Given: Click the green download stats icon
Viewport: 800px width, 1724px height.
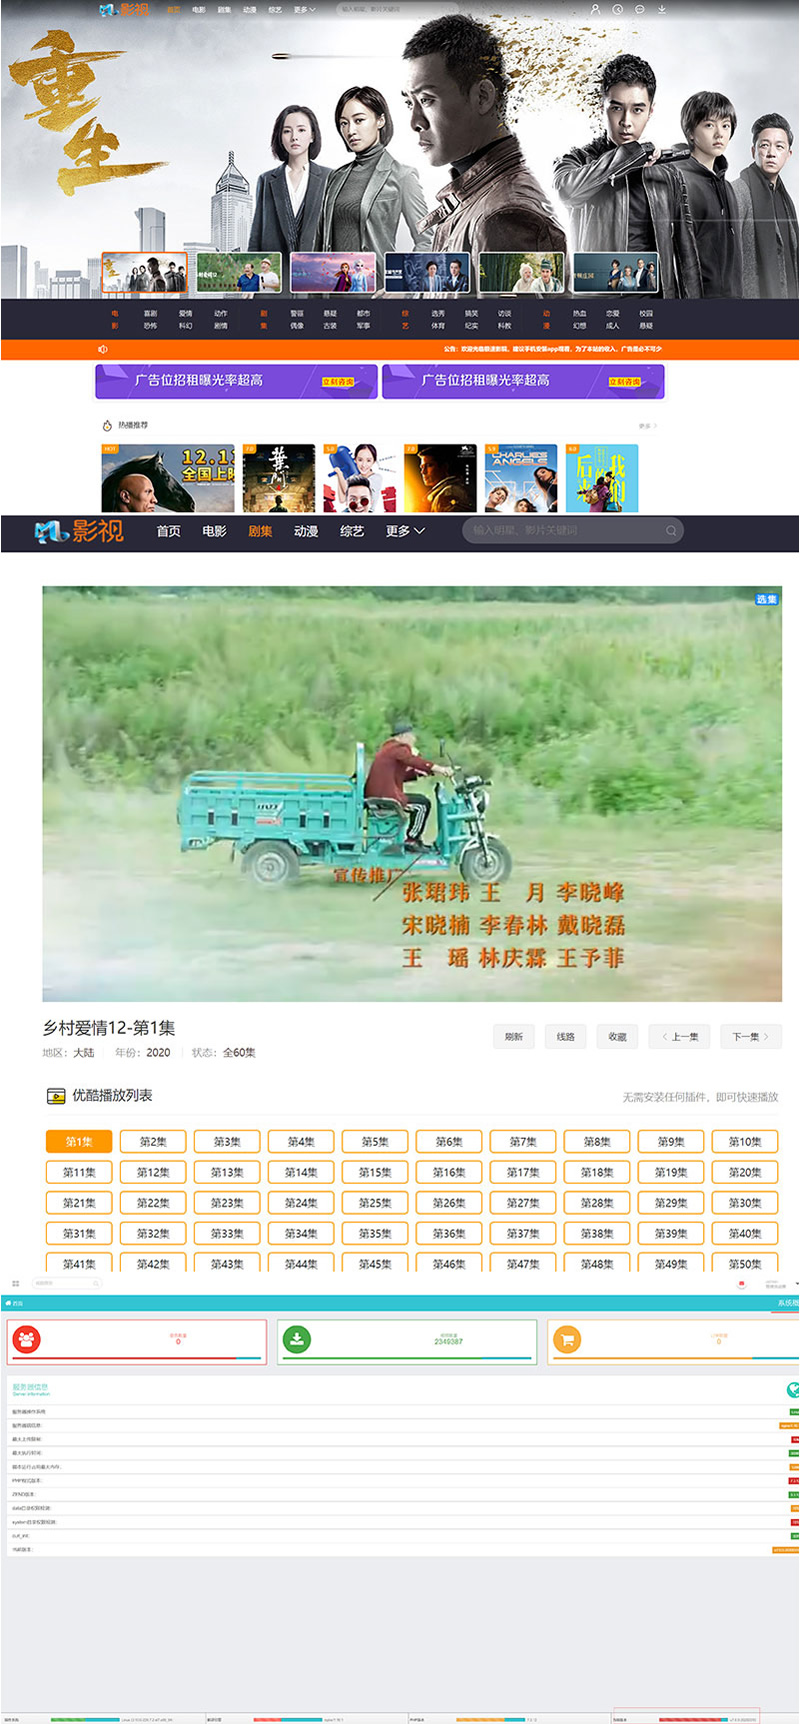Looking at the screenshot, I should [x=297, y=1340].
